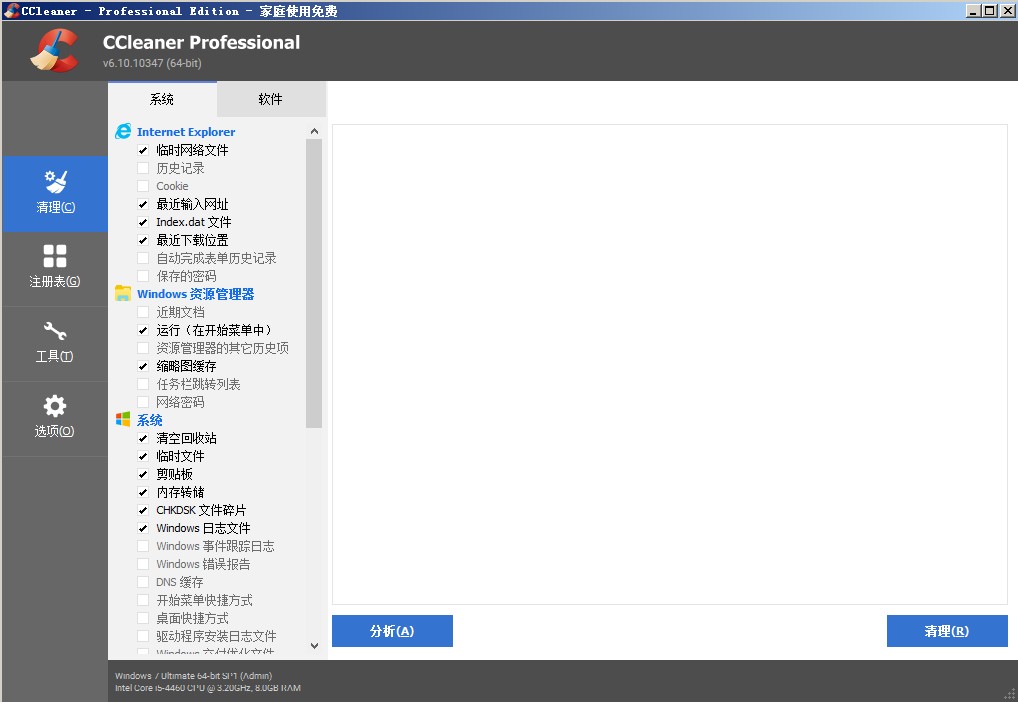Click the Windows 资源管理器 folder icon
The image size is (1018, 702).
(x=123, y=294)
